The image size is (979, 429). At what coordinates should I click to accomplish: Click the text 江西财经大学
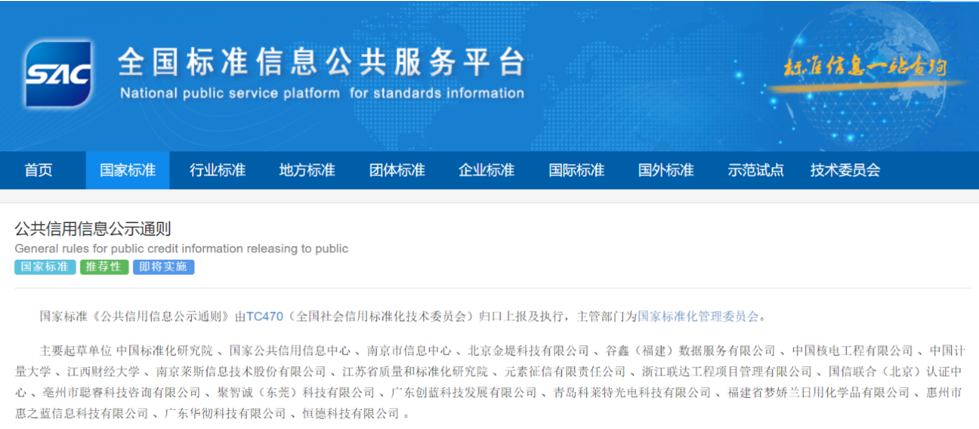104,372
